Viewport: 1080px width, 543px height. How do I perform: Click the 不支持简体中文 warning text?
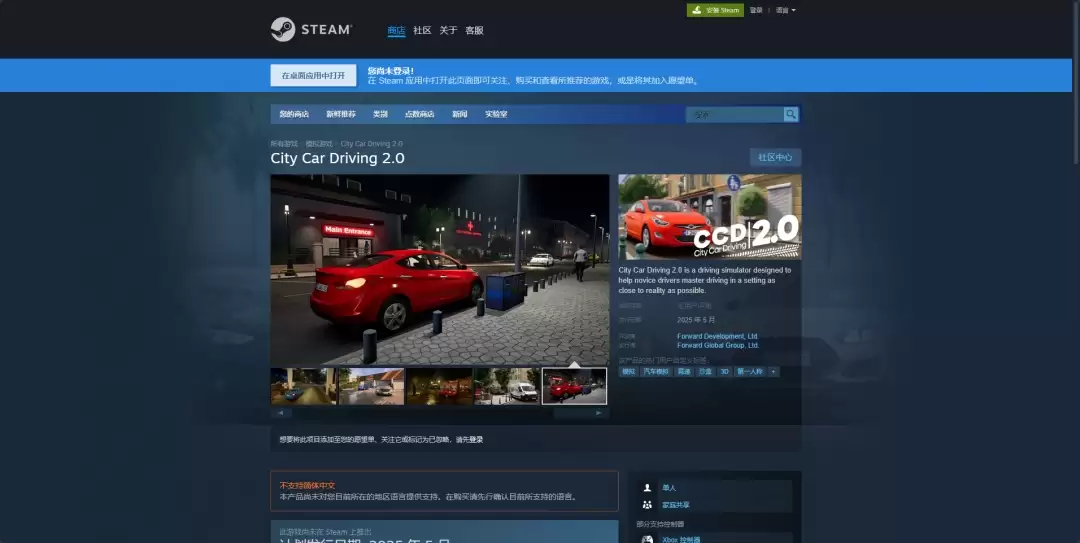point(309,485)
